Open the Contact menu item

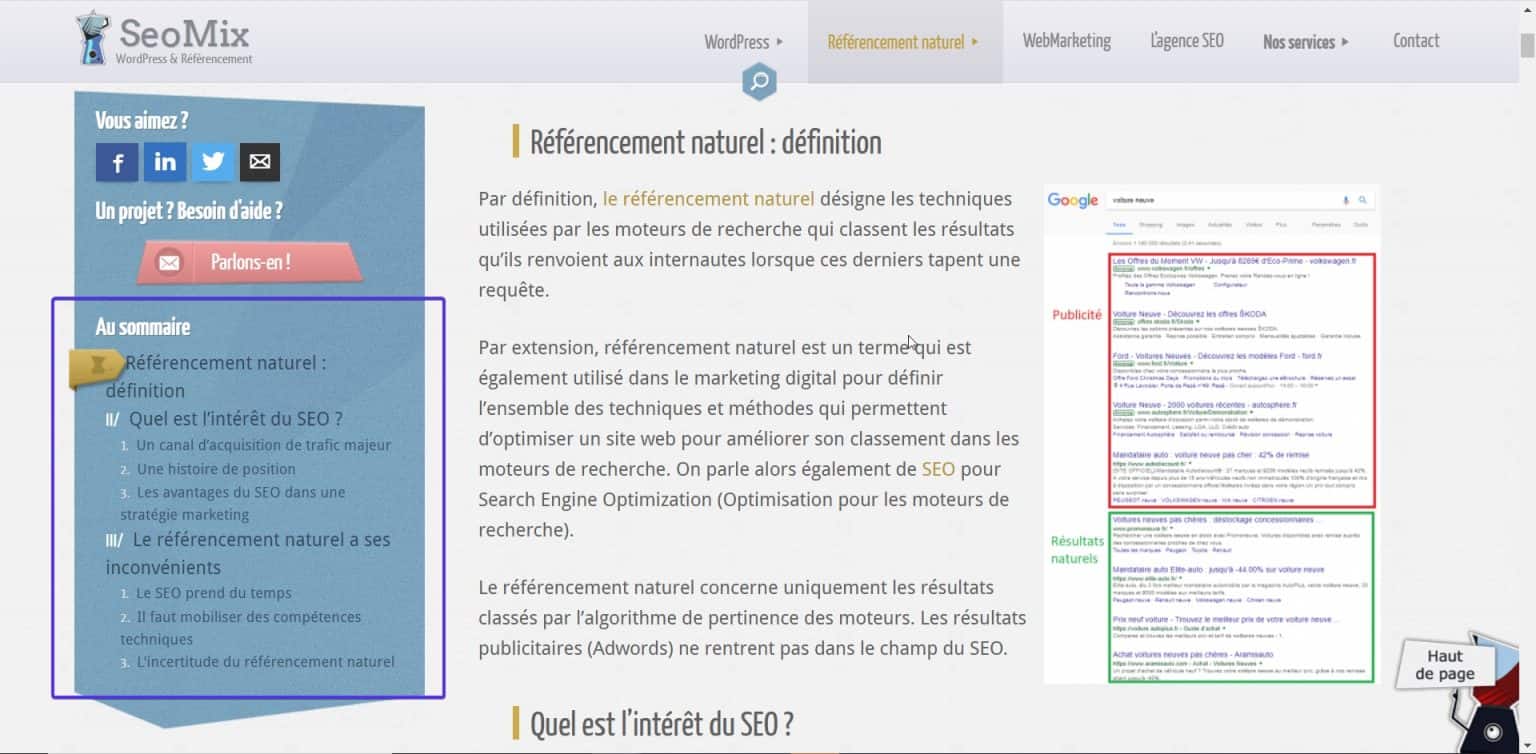coord(1416,41)
